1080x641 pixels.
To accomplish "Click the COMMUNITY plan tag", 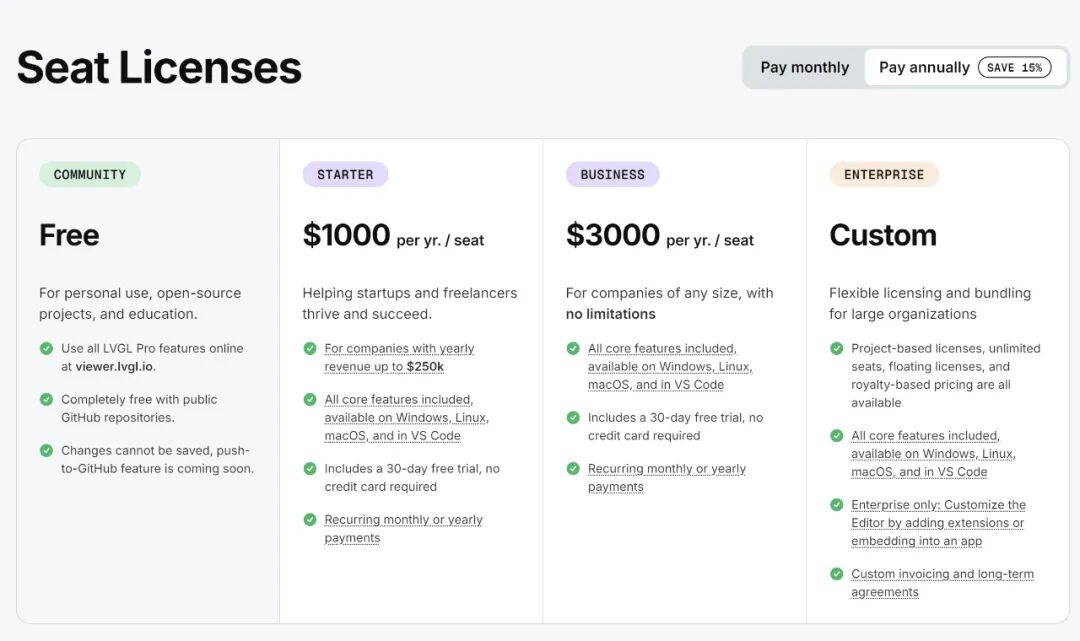I will 90,174.
